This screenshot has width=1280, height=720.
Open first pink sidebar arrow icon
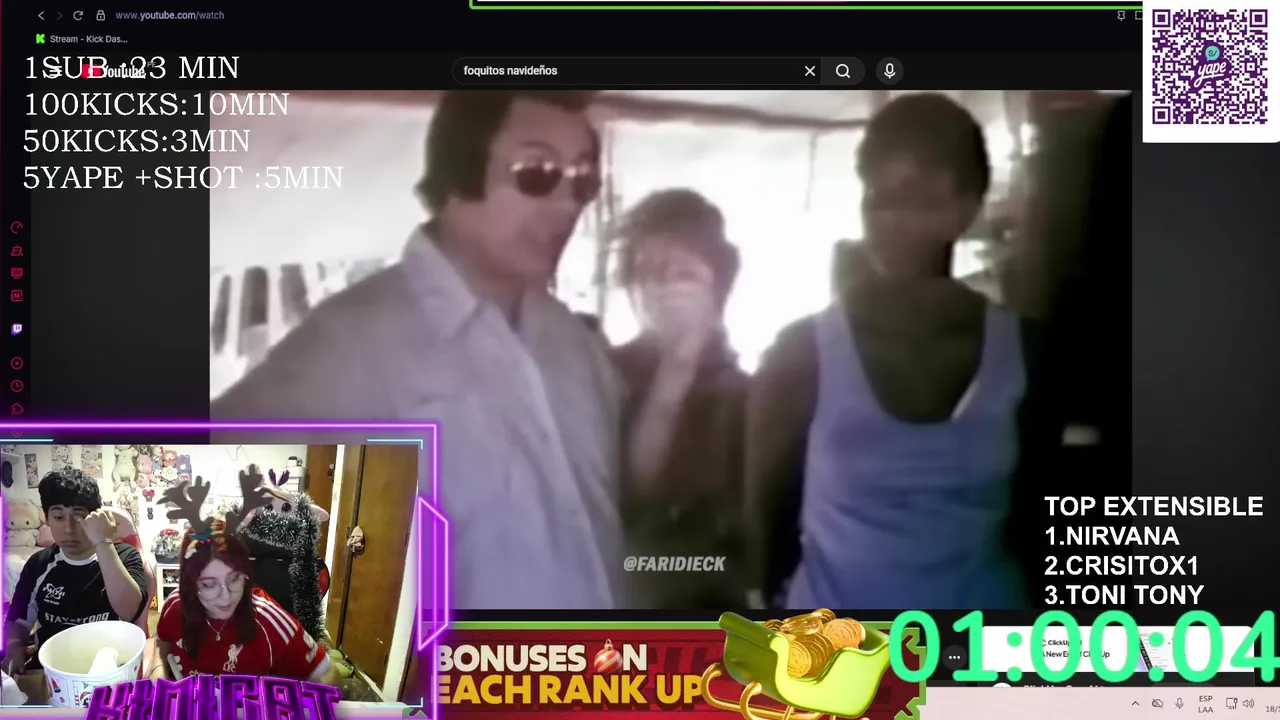(16, 228)
